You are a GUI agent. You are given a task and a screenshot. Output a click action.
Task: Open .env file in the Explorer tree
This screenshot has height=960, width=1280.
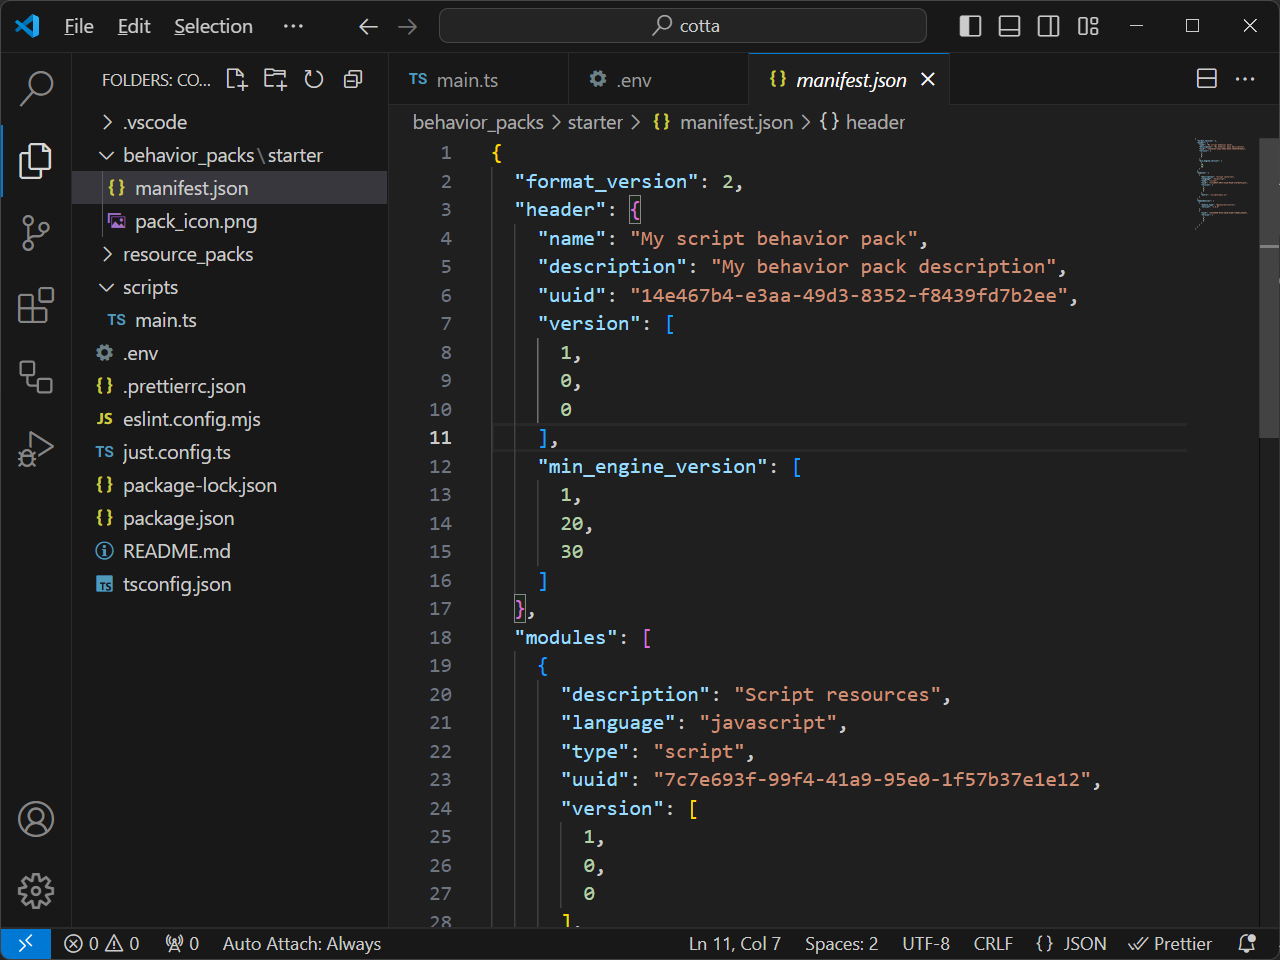click(x=229, y=353)
